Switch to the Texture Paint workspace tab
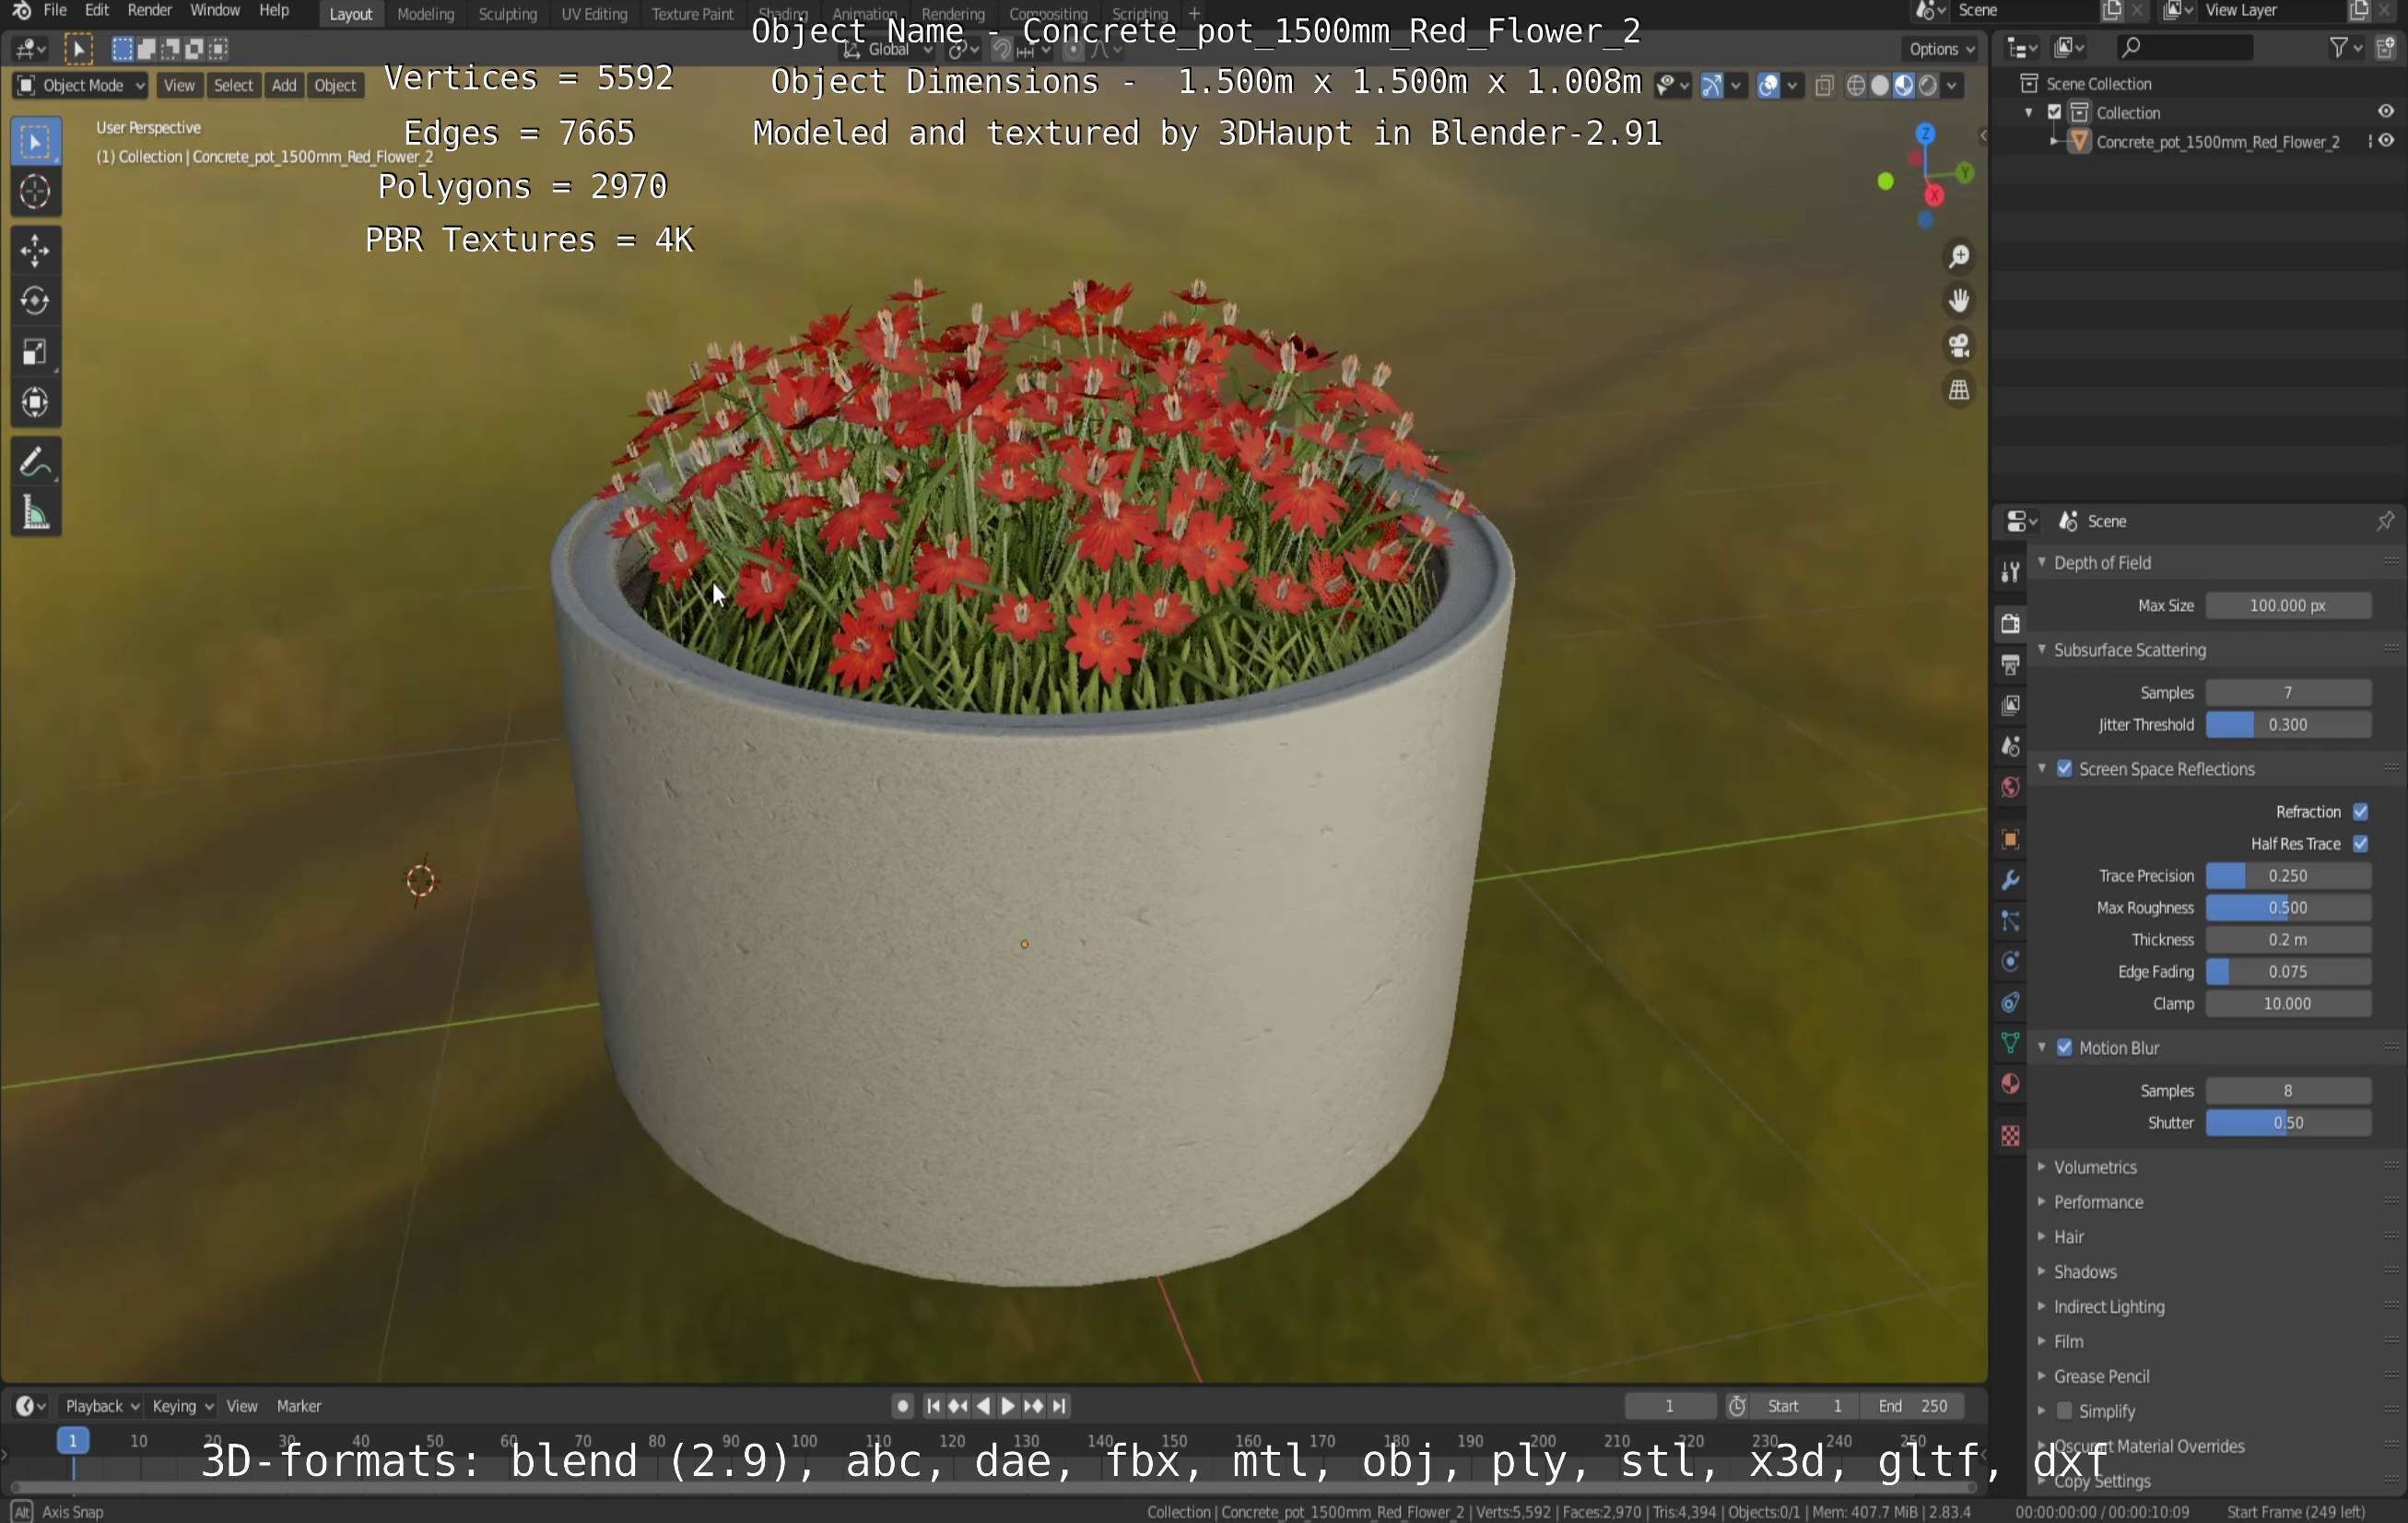Image resolution: width=2408 pixels, height=1523 pixels. [692, 14]
